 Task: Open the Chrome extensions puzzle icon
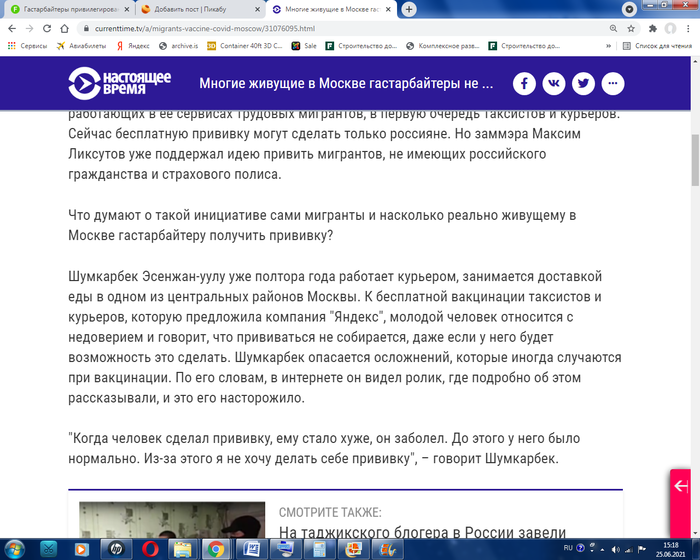pyautogui.click(x=653, y=29)
